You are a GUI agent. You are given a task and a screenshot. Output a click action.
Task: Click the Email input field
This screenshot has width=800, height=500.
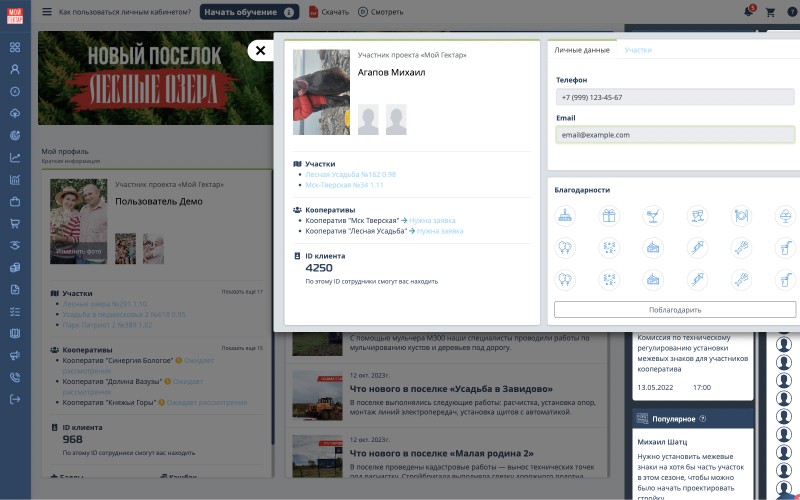676,134
